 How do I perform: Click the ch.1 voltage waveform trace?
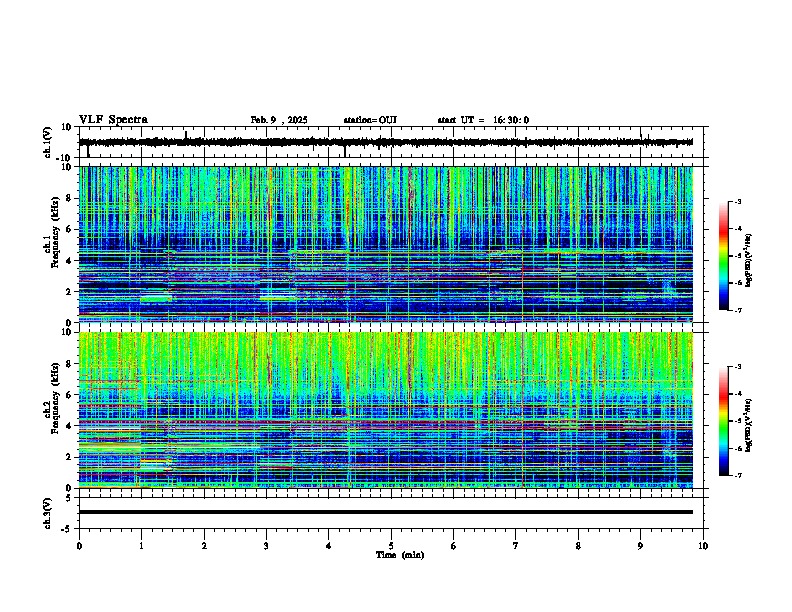[385, 142]
